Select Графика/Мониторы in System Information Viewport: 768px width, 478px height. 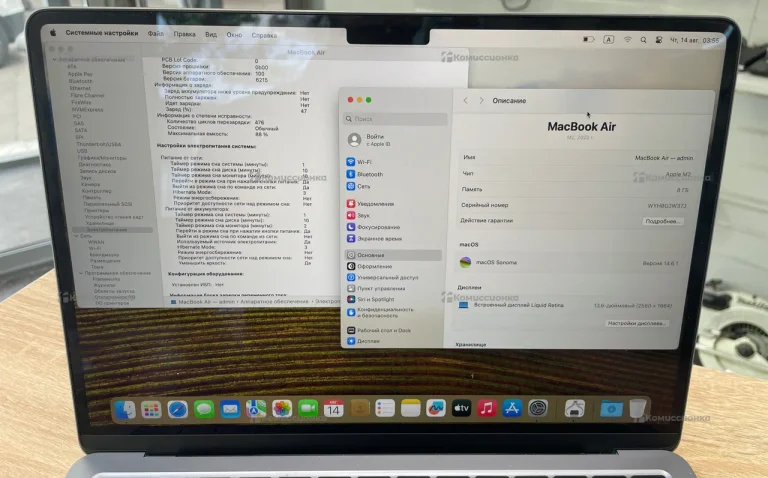[x=102, y=158]
